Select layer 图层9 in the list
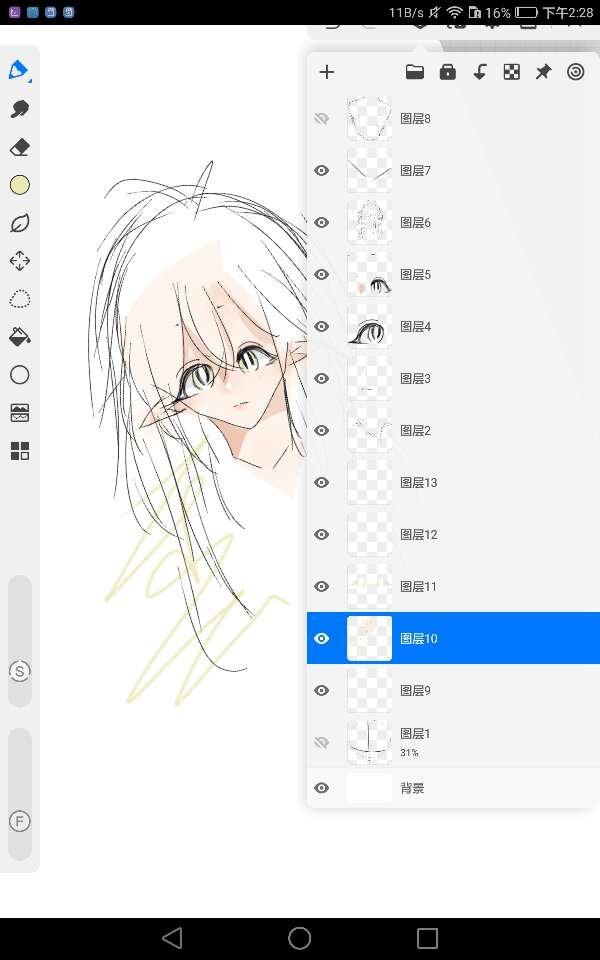The width and height of the screenshot is (600, 960). tap(450, 690)
